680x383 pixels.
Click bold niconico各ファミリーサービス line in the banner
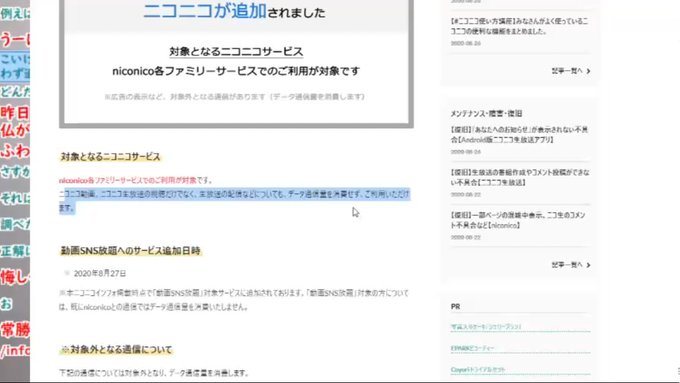pos(236,71)
